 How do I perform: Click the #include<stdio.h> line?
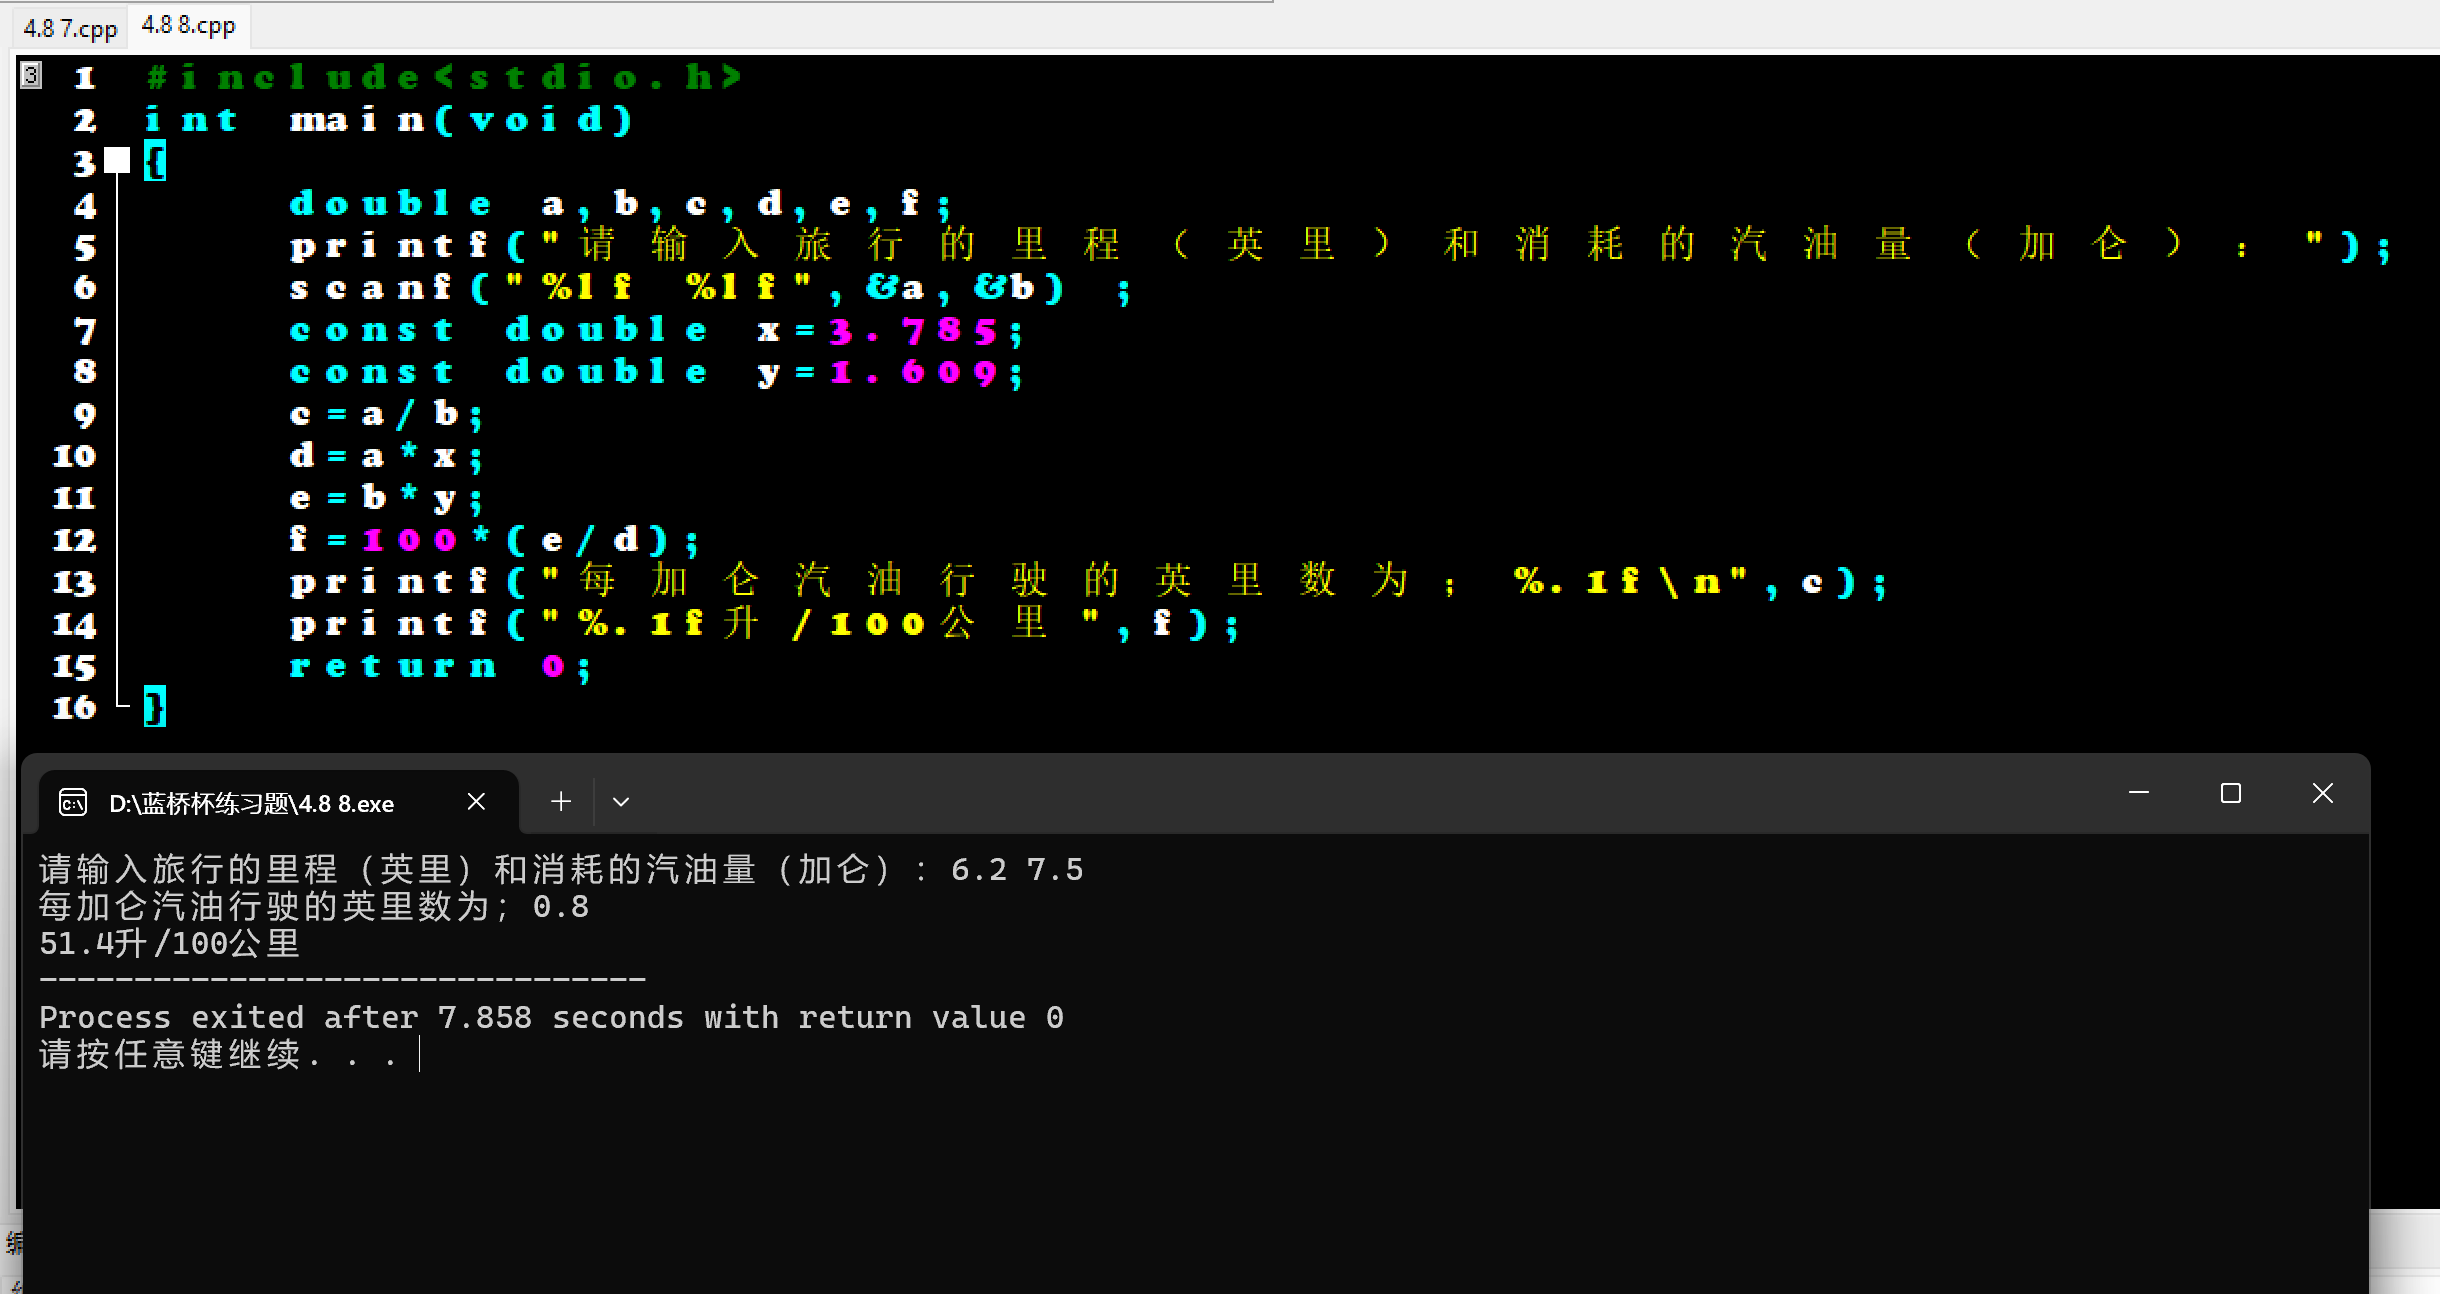coord(443,77)
